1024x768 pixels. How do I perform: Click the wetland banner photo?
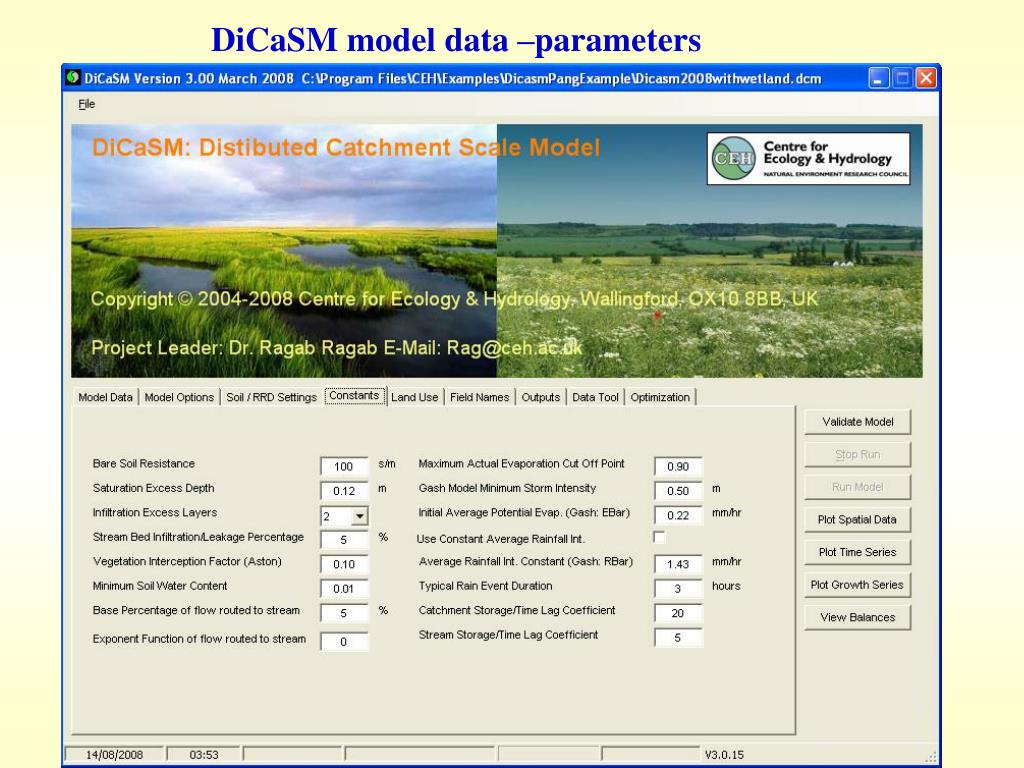point(284,251)
